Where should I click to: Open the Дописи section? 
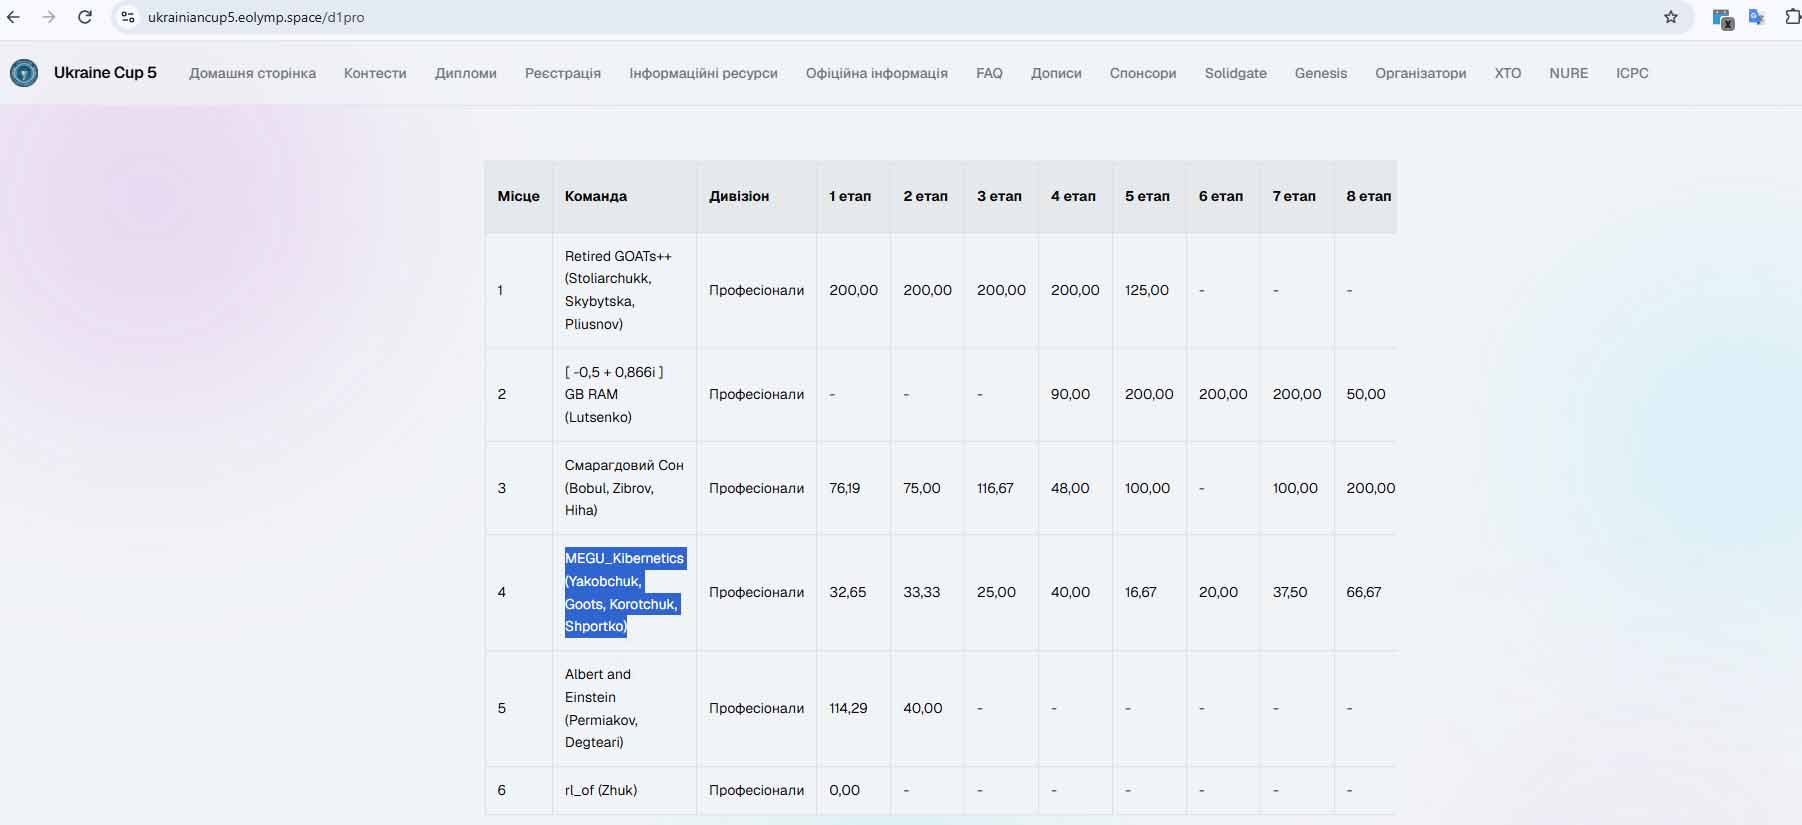pyautogui.click(x=1056, y=73)
